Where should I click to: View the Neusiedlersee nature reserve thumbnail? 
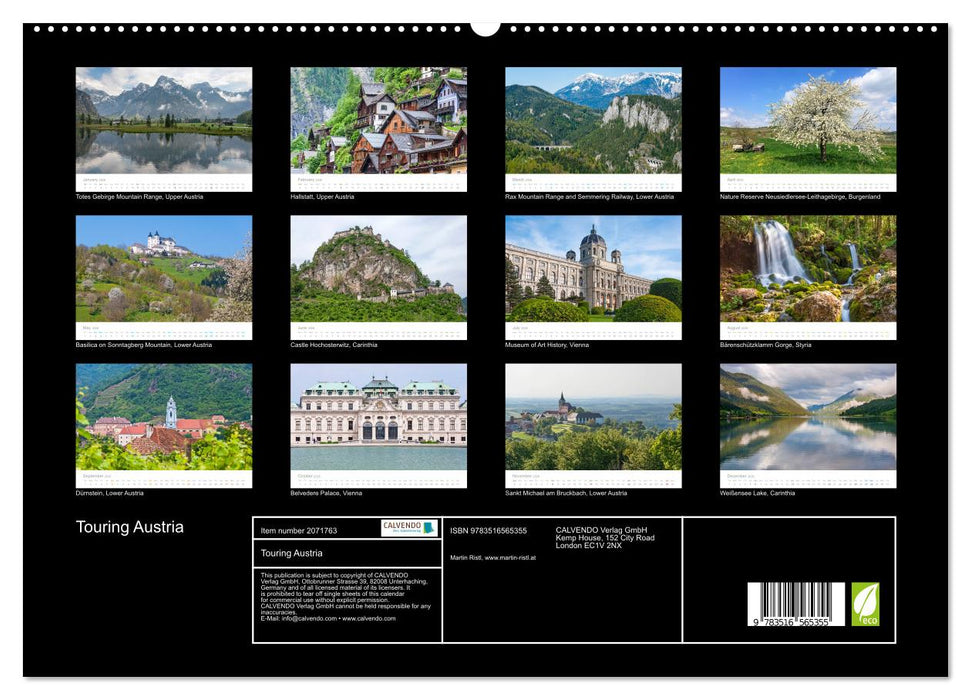(x=806, y=126)
